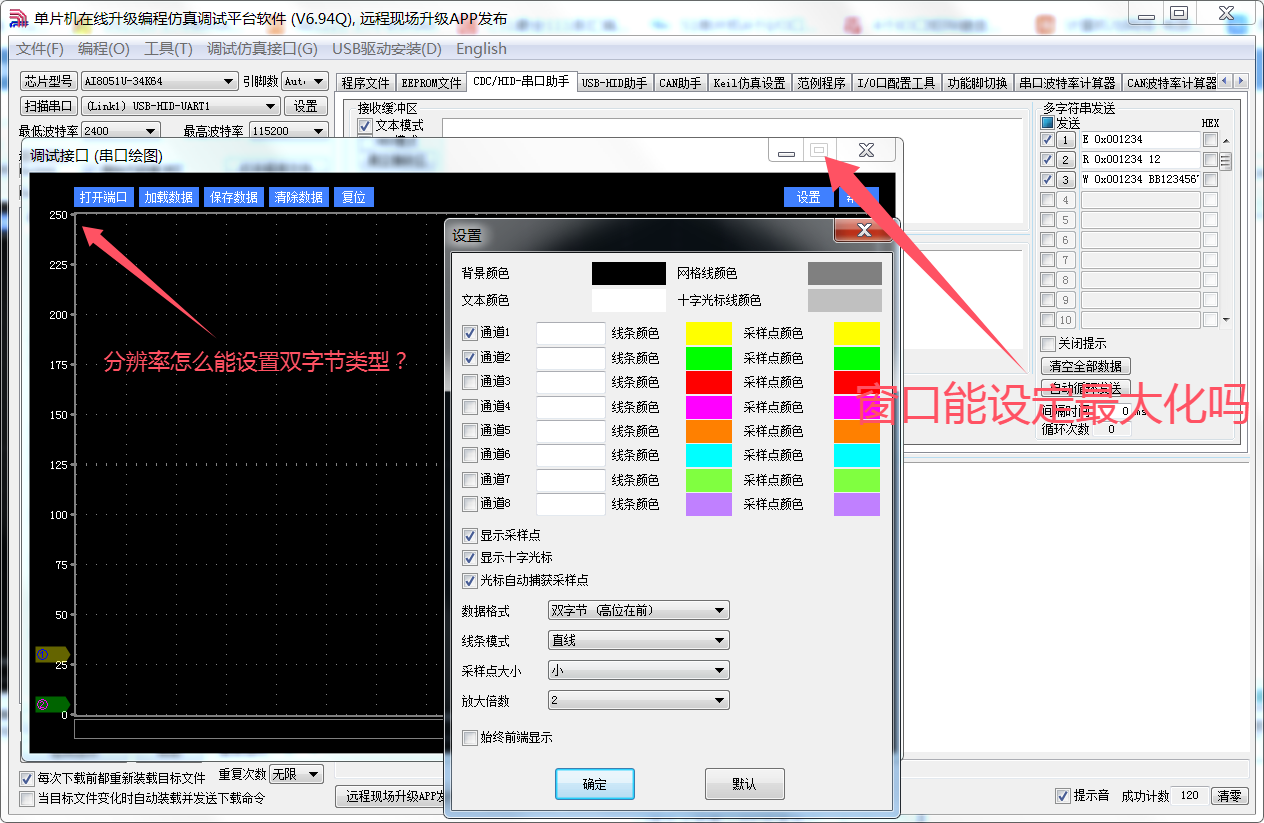The width and height of the screenshot is (1264, 823).
Task: Open 最高波特率 115200 dropdown
Action: pyautogui.click(x=288, y=131)
